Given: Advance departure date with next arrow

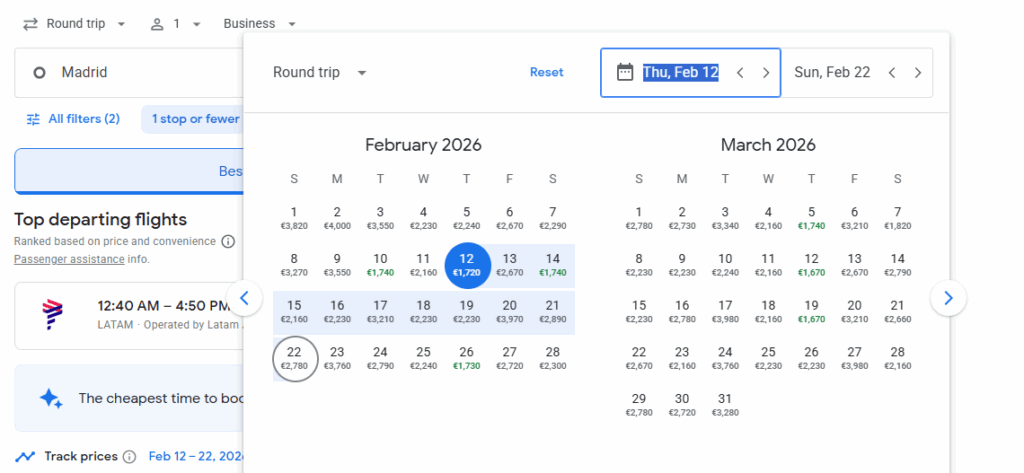Looking at the screenshot, I should pyautogui.click(x=766, y=72).
